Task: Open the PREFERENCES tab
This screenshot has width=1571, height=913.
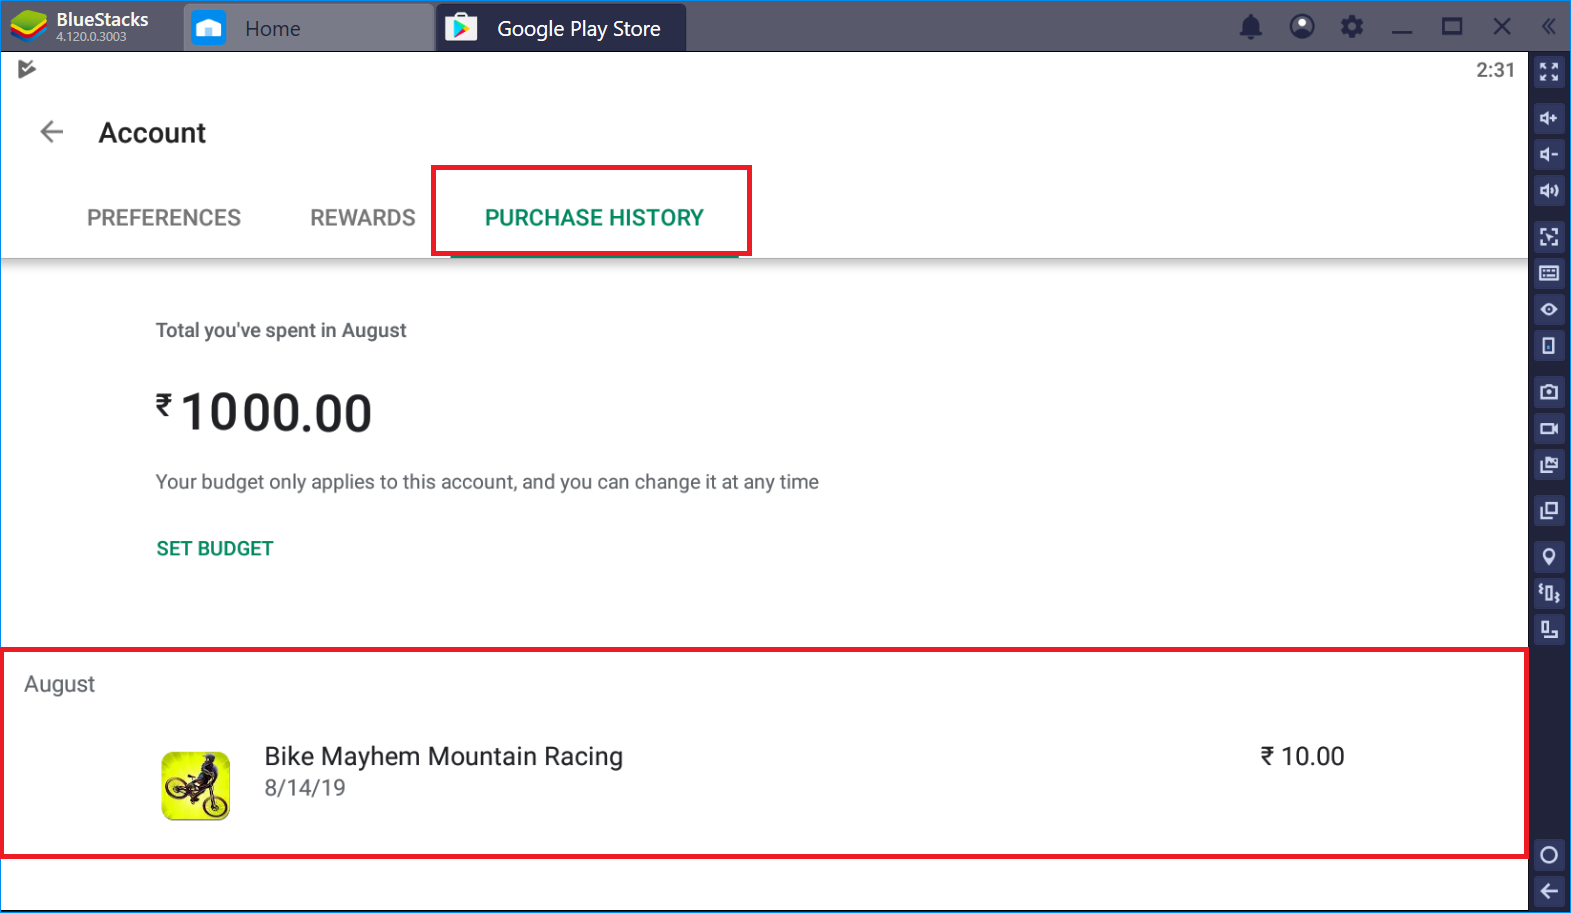Action: tap(164, 218)
